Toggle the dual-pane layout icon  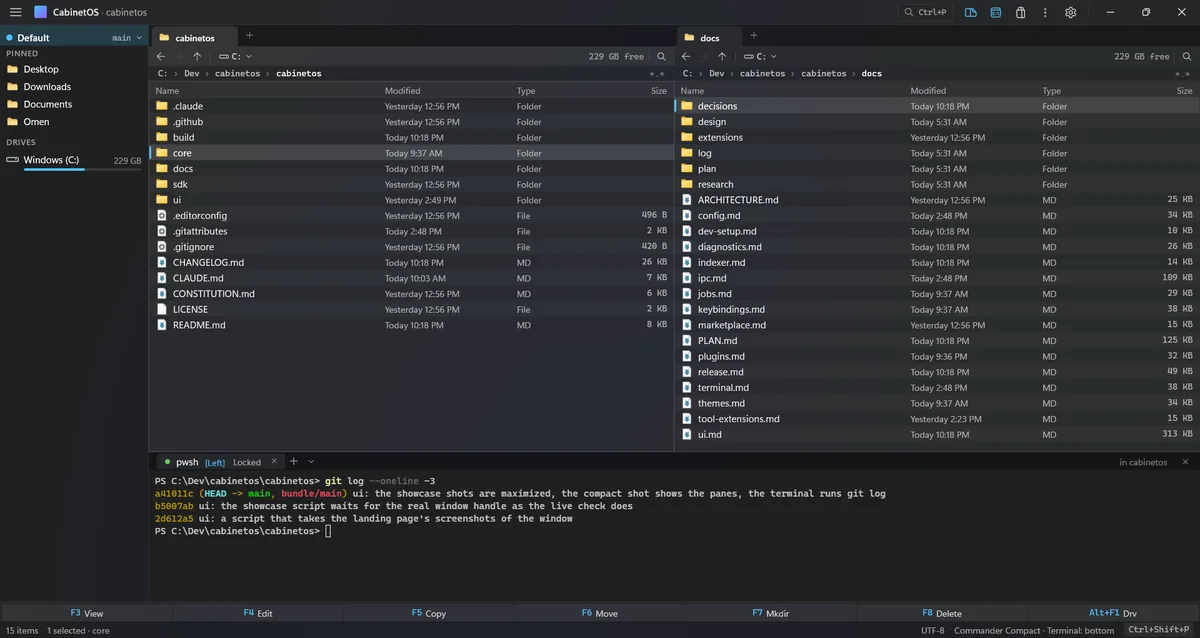tap(971, 12)
